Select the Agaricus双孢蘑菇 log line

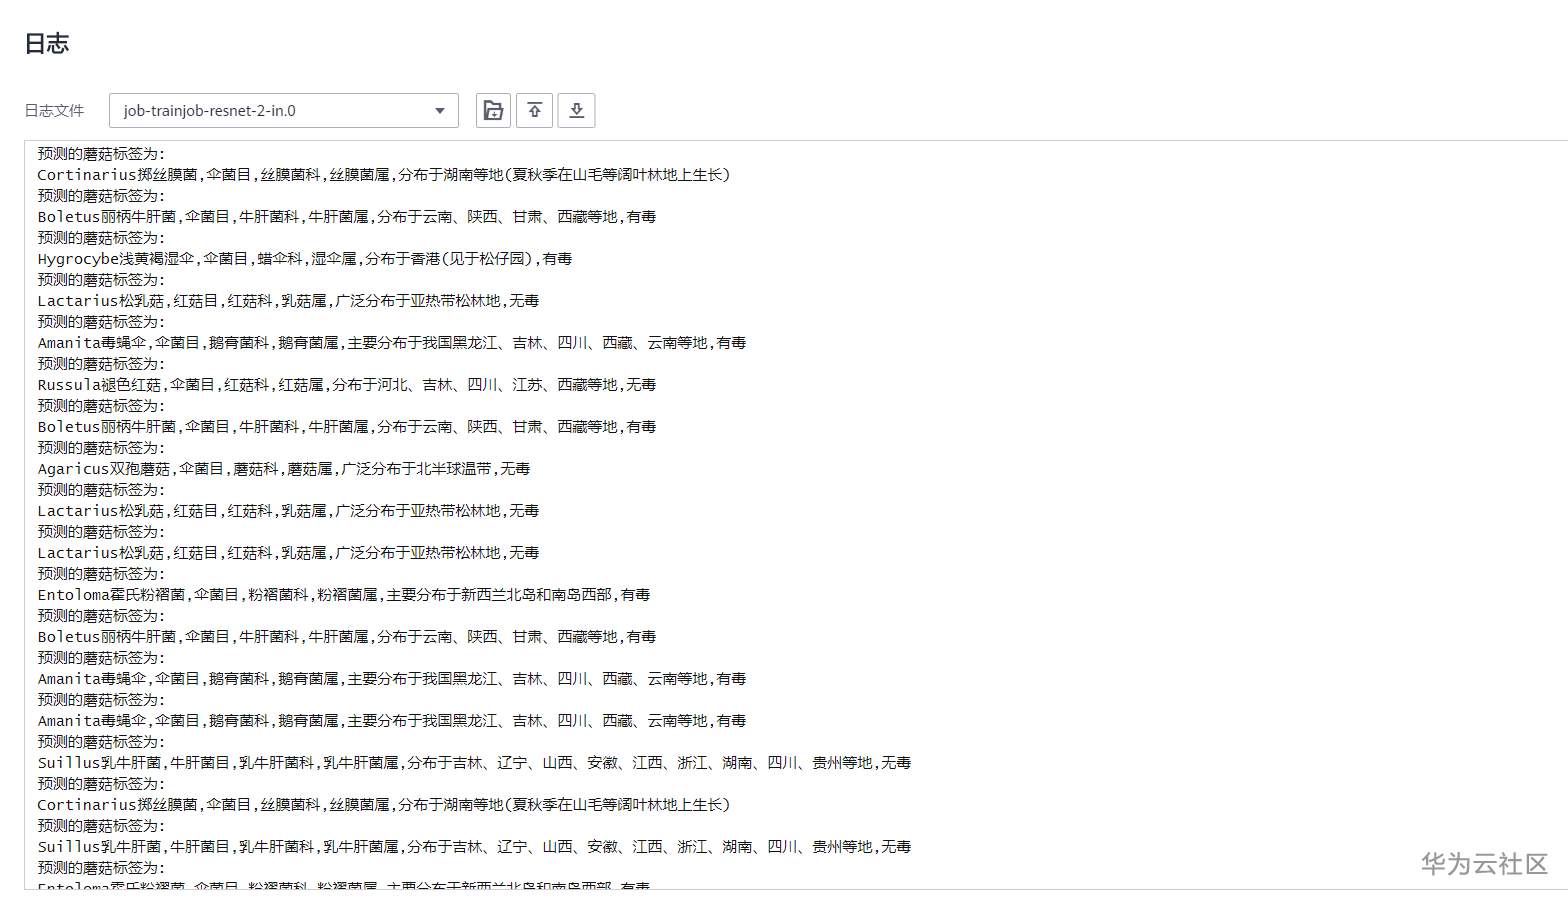(x=284, y=469)
